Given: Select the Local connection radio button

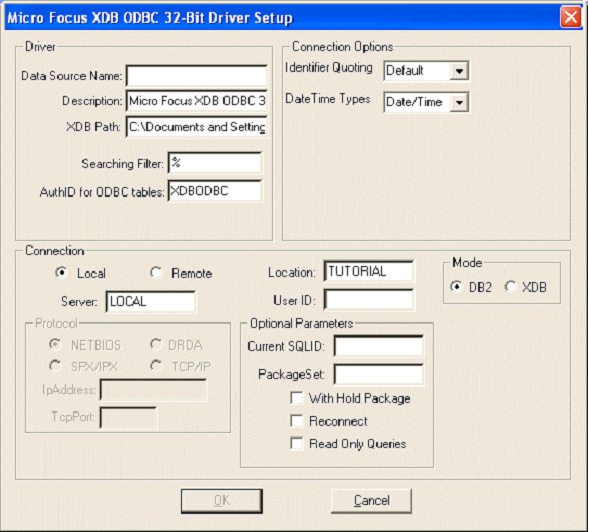Looking at the screenshot, I should [x=61, y=272].
